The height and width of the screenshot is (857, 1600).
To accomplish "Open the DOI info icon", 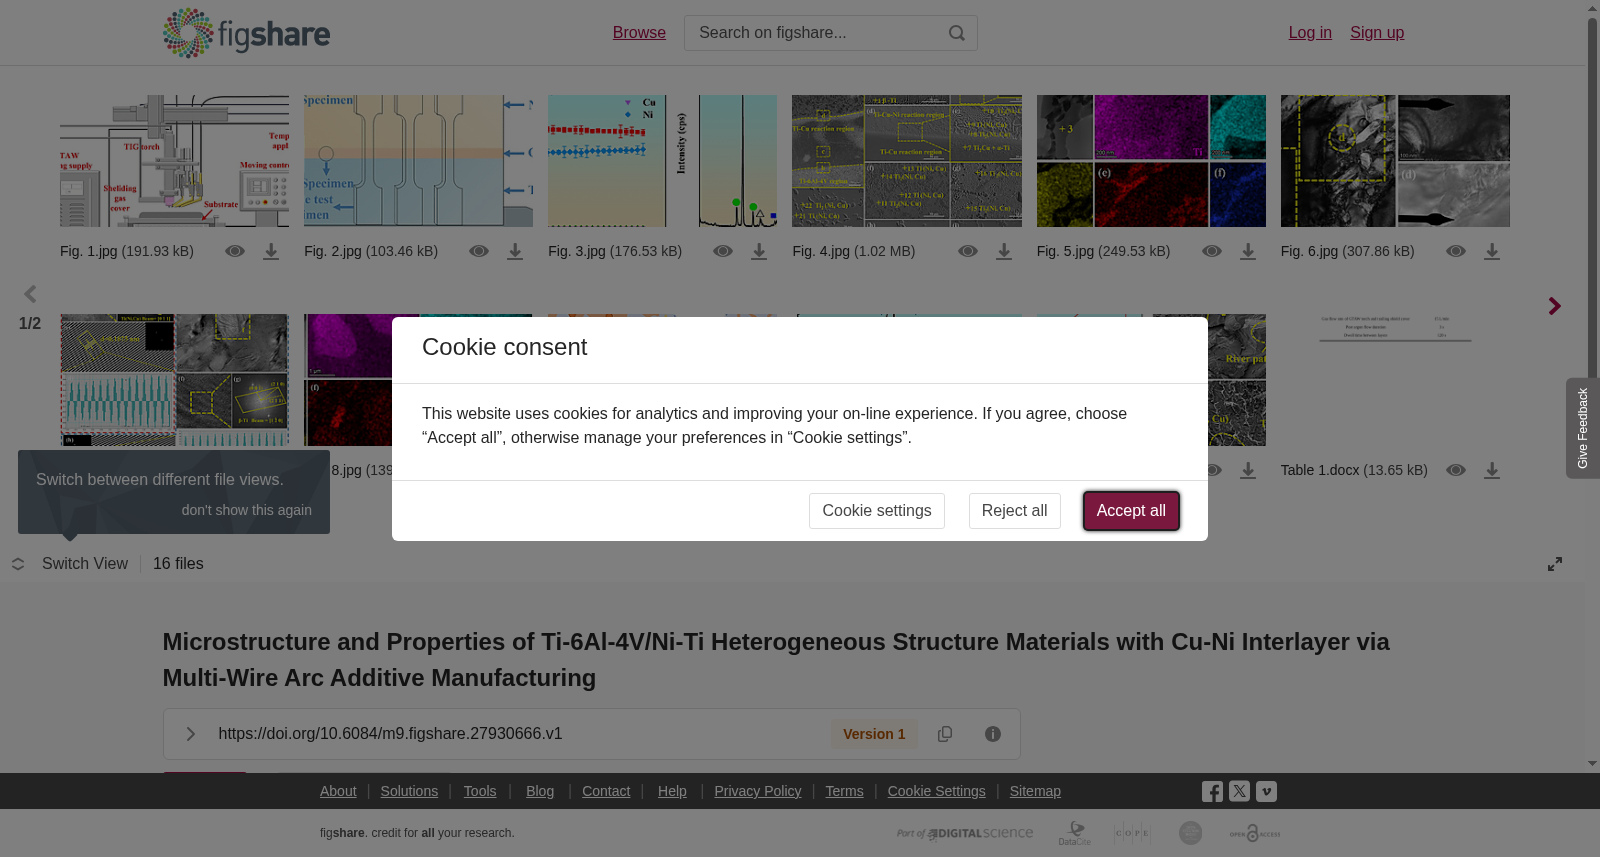I will [x=993, y=734].
